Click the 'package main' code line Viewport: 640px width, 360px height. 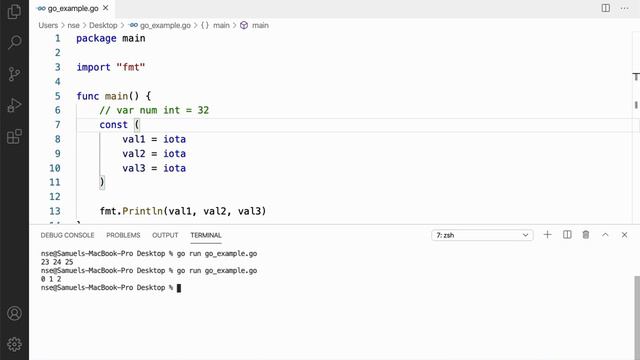pyautogui.click(x=111, y=38)
